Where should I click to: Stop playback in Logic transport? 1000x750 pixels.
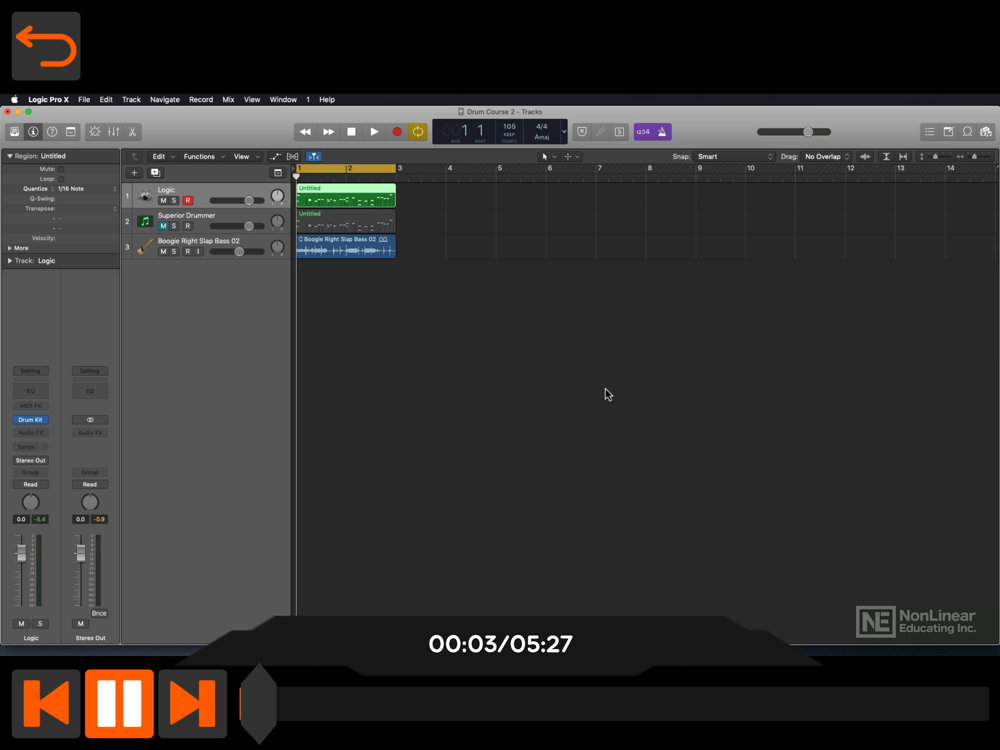tap(351, 132)
